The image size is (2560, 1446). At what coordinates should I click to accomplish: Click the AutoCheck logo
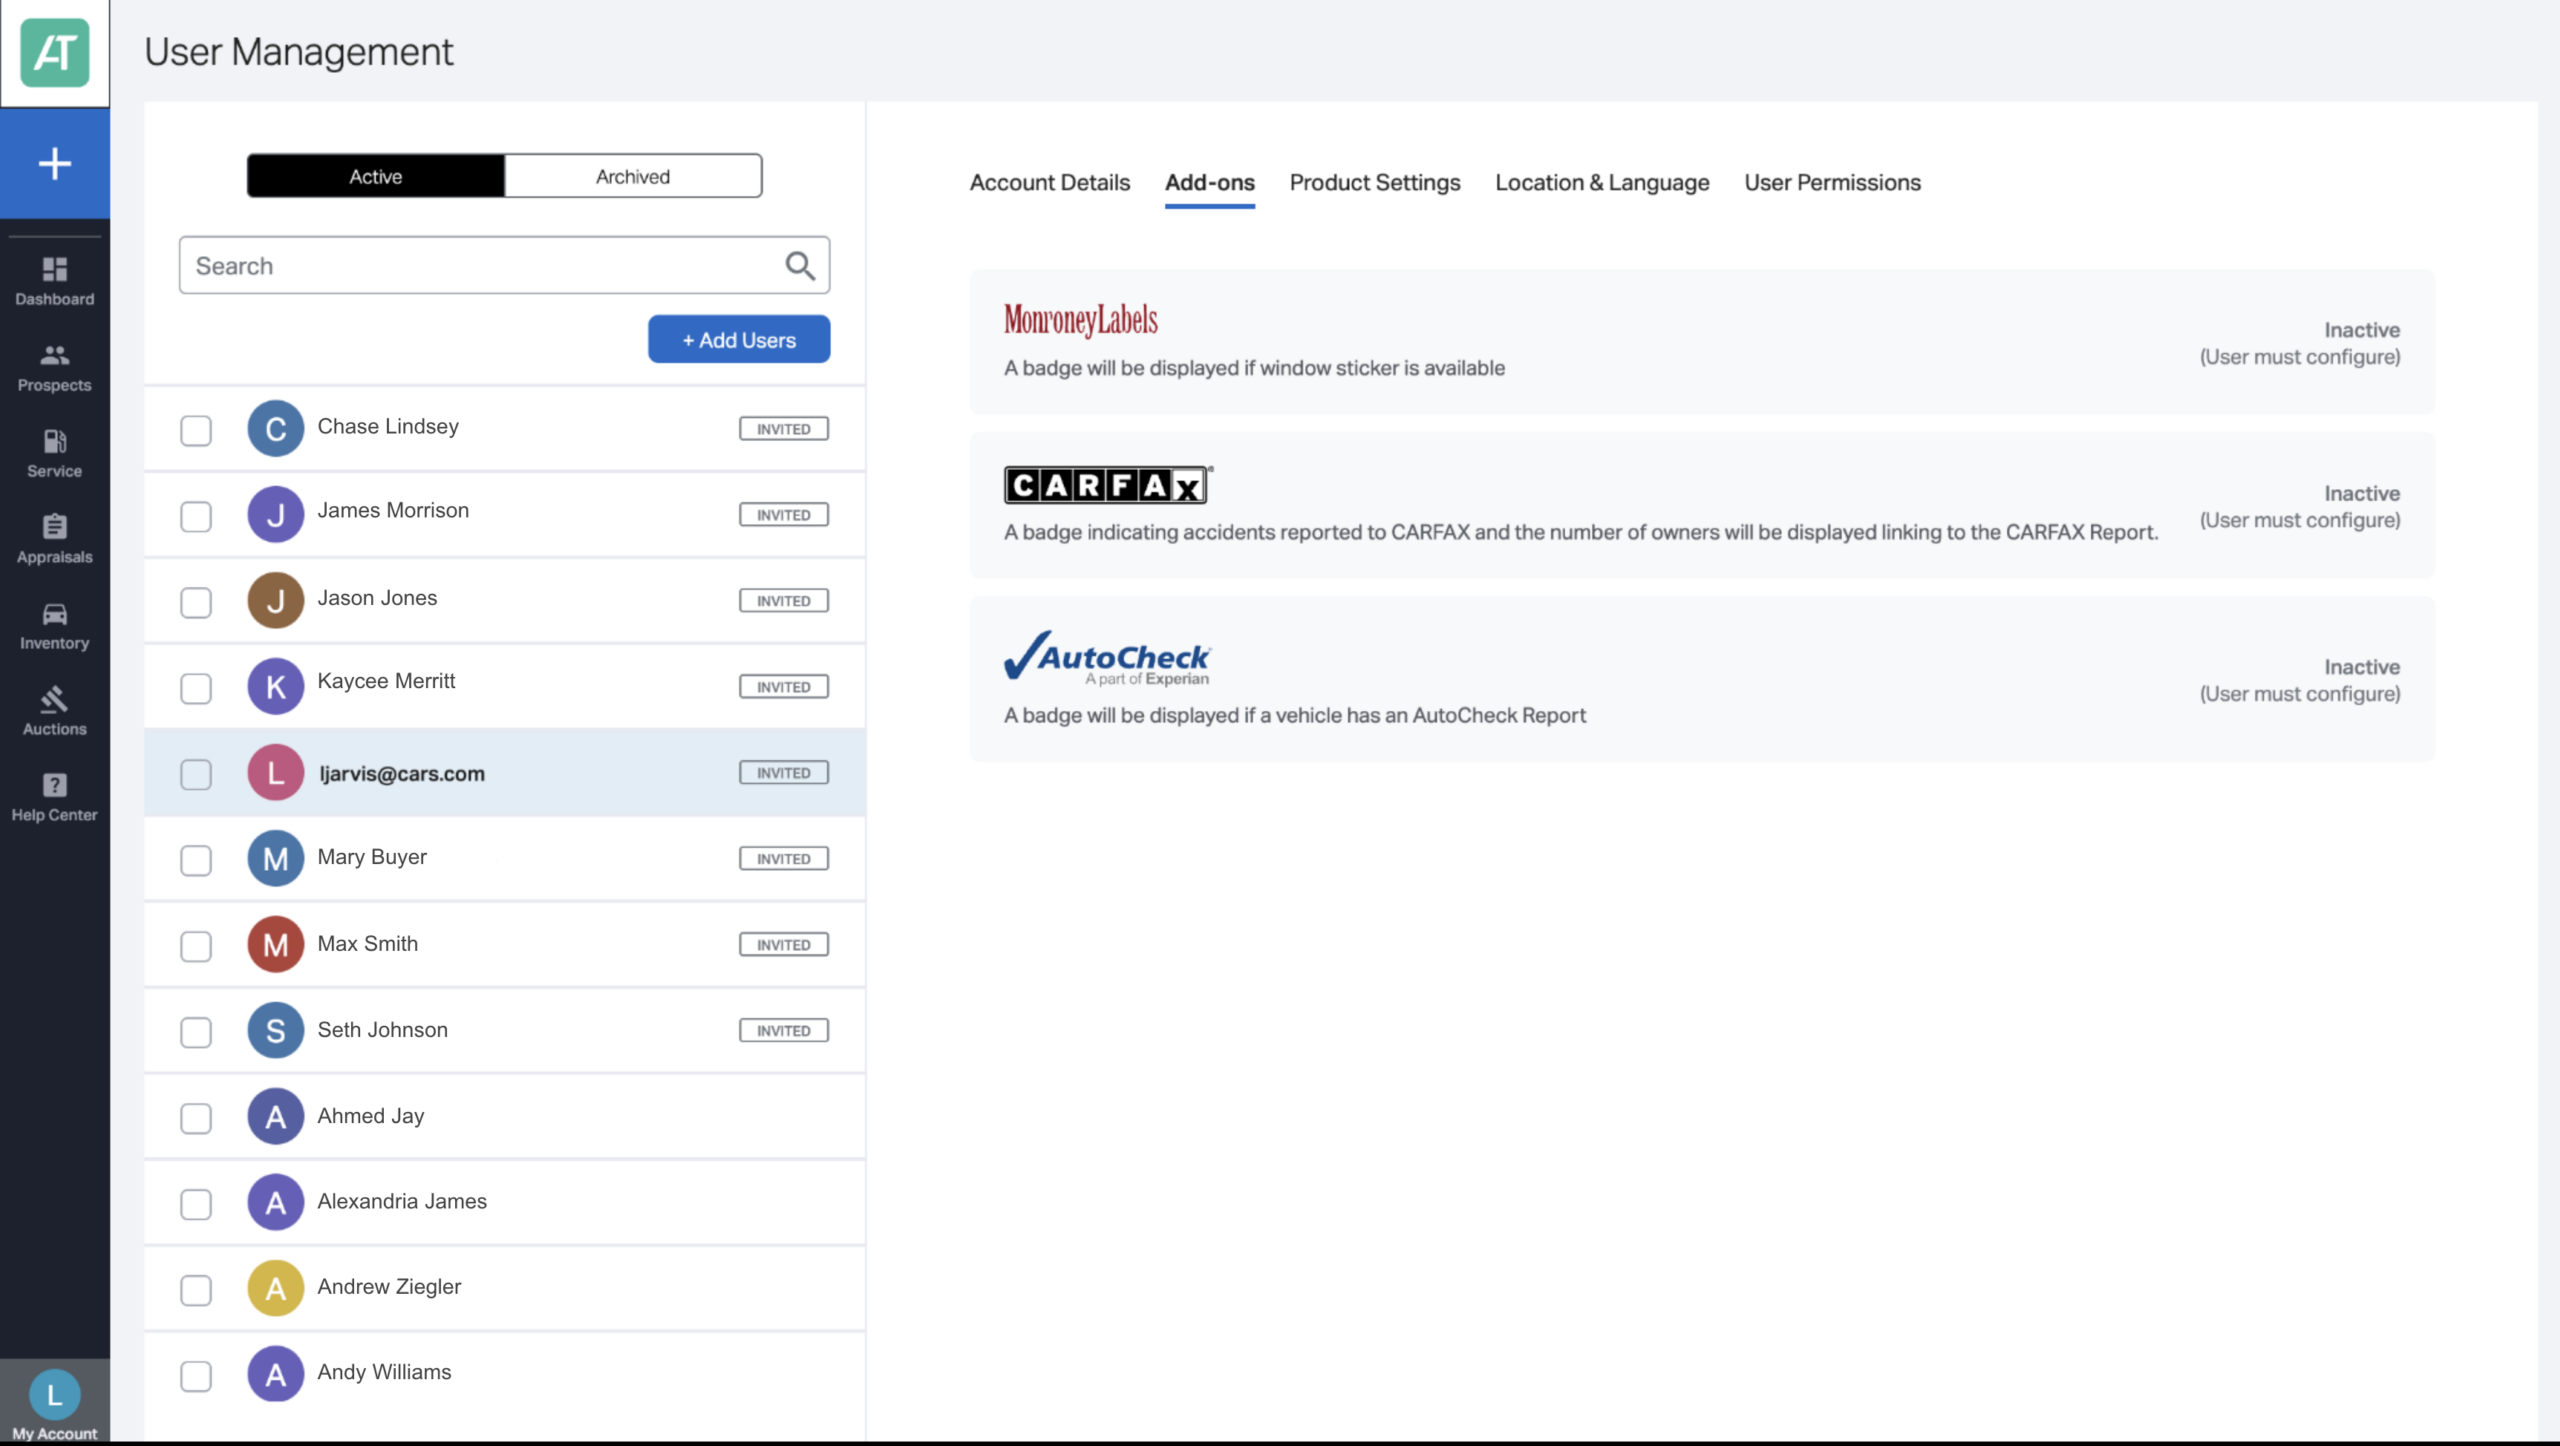(x=1107, y=658)
